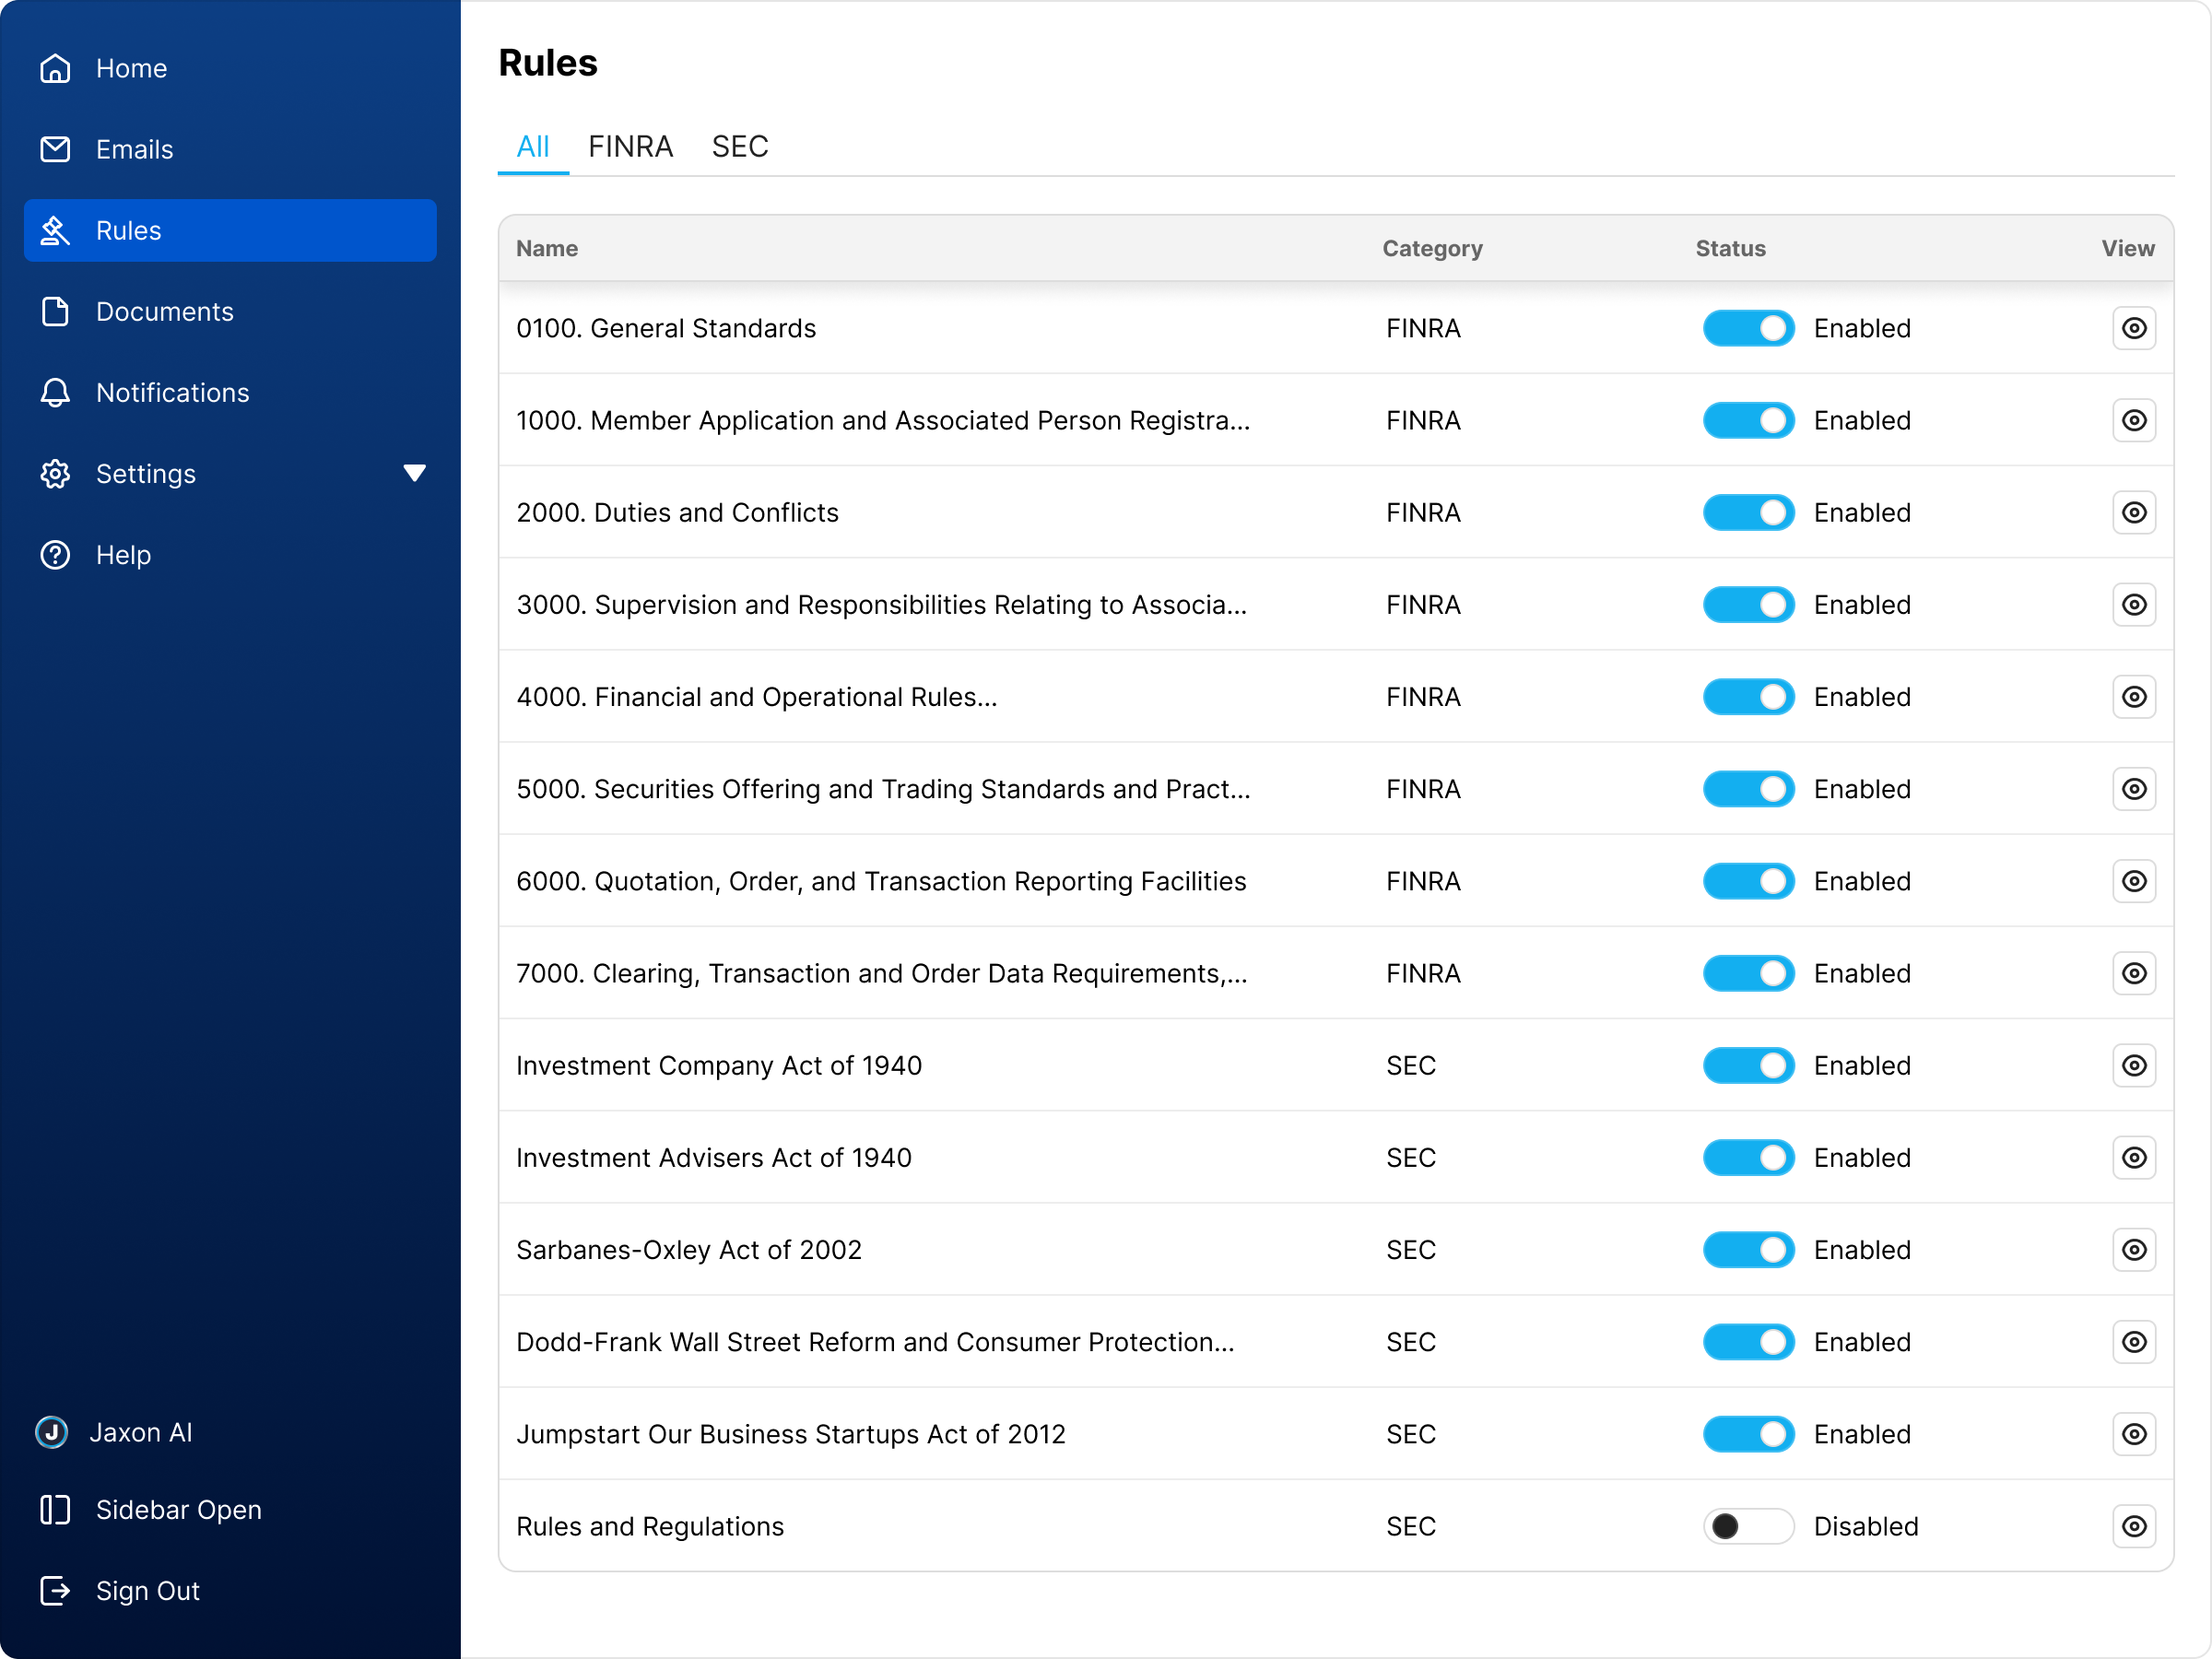View the Investment Advisers Act of 1940
The image size is (2212, 1659).
tap(2134, 1157)
